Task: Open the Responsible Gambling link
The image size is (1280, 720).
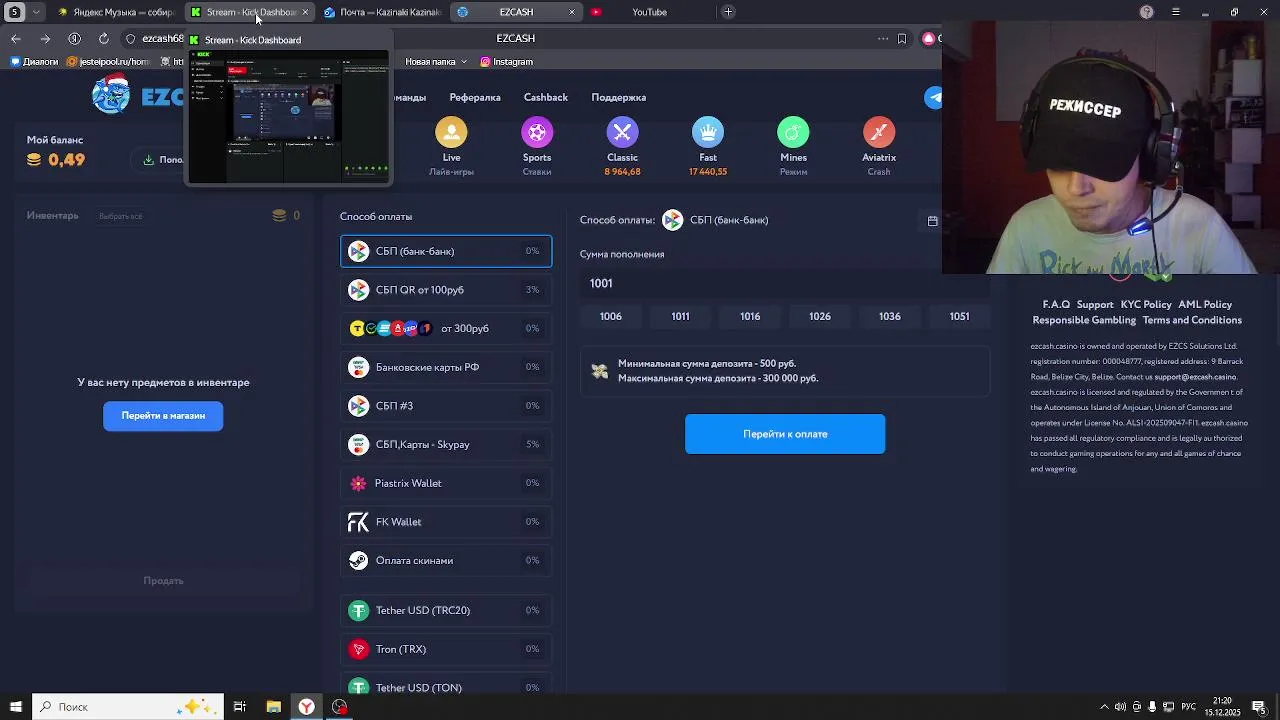Action: point(1084,320)
